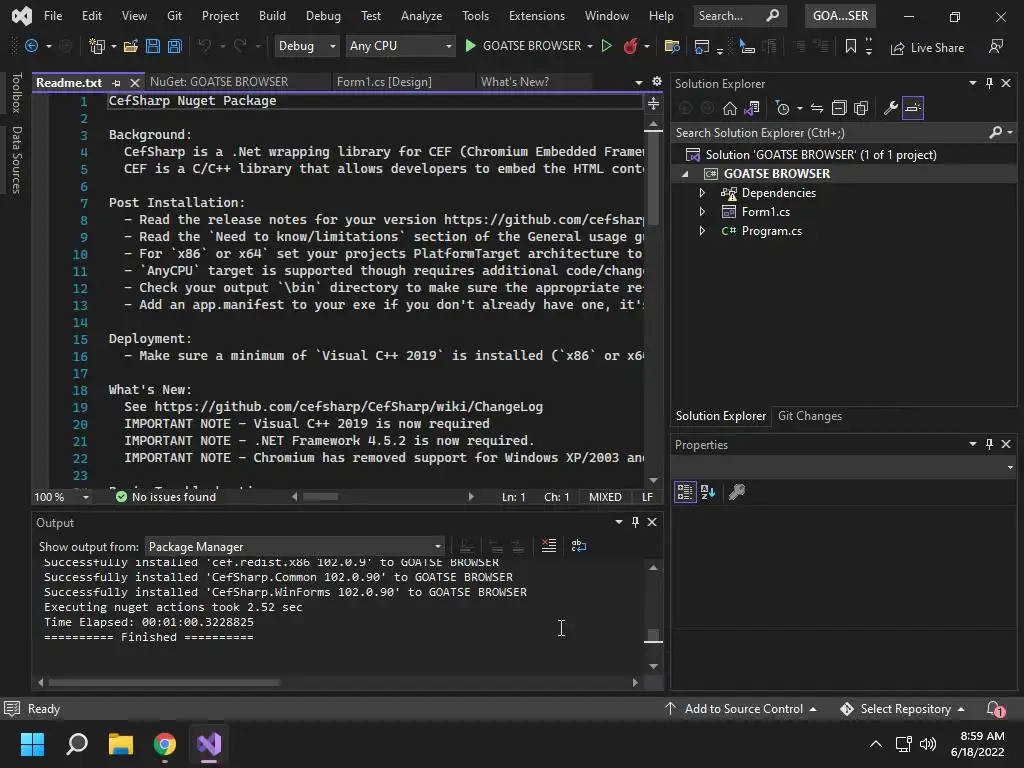Expand the Form1.cs tree node
The width and height of the screenshot is (1024, 768).
pyautogui.click(x=702, y=212)
